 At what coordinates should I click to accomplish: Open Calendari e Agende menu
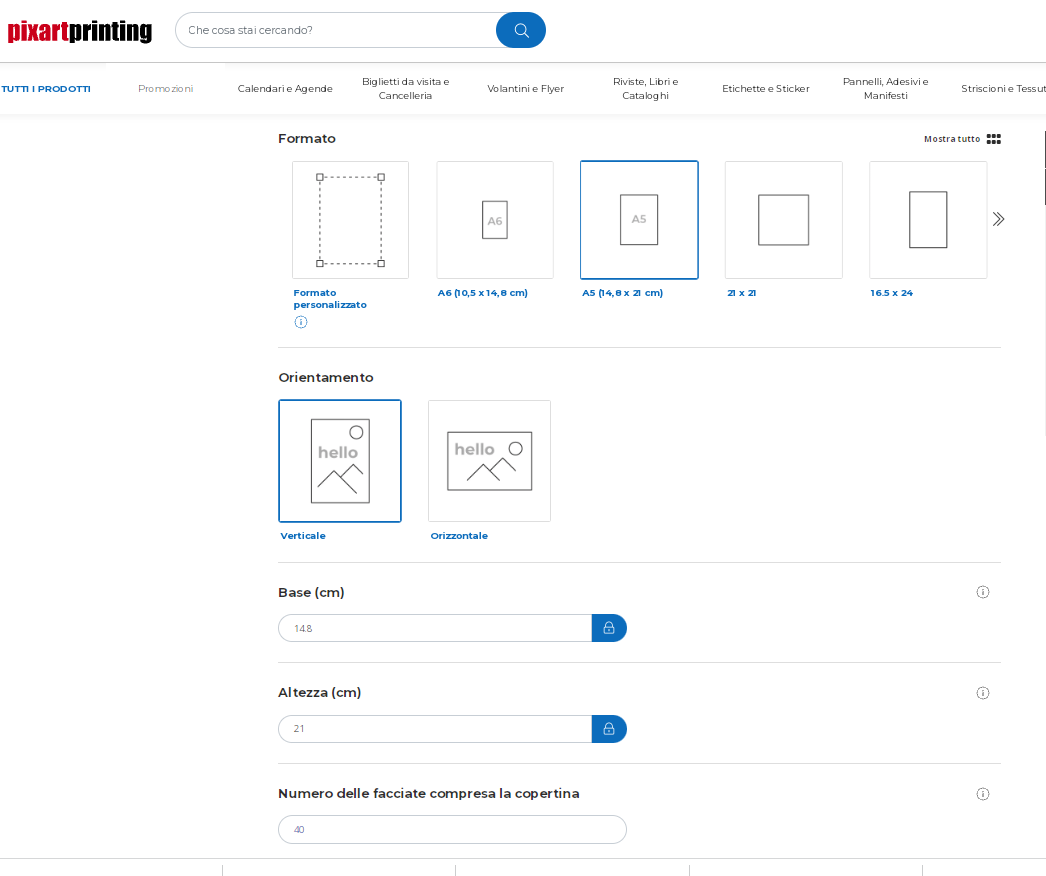coord(285,89)
